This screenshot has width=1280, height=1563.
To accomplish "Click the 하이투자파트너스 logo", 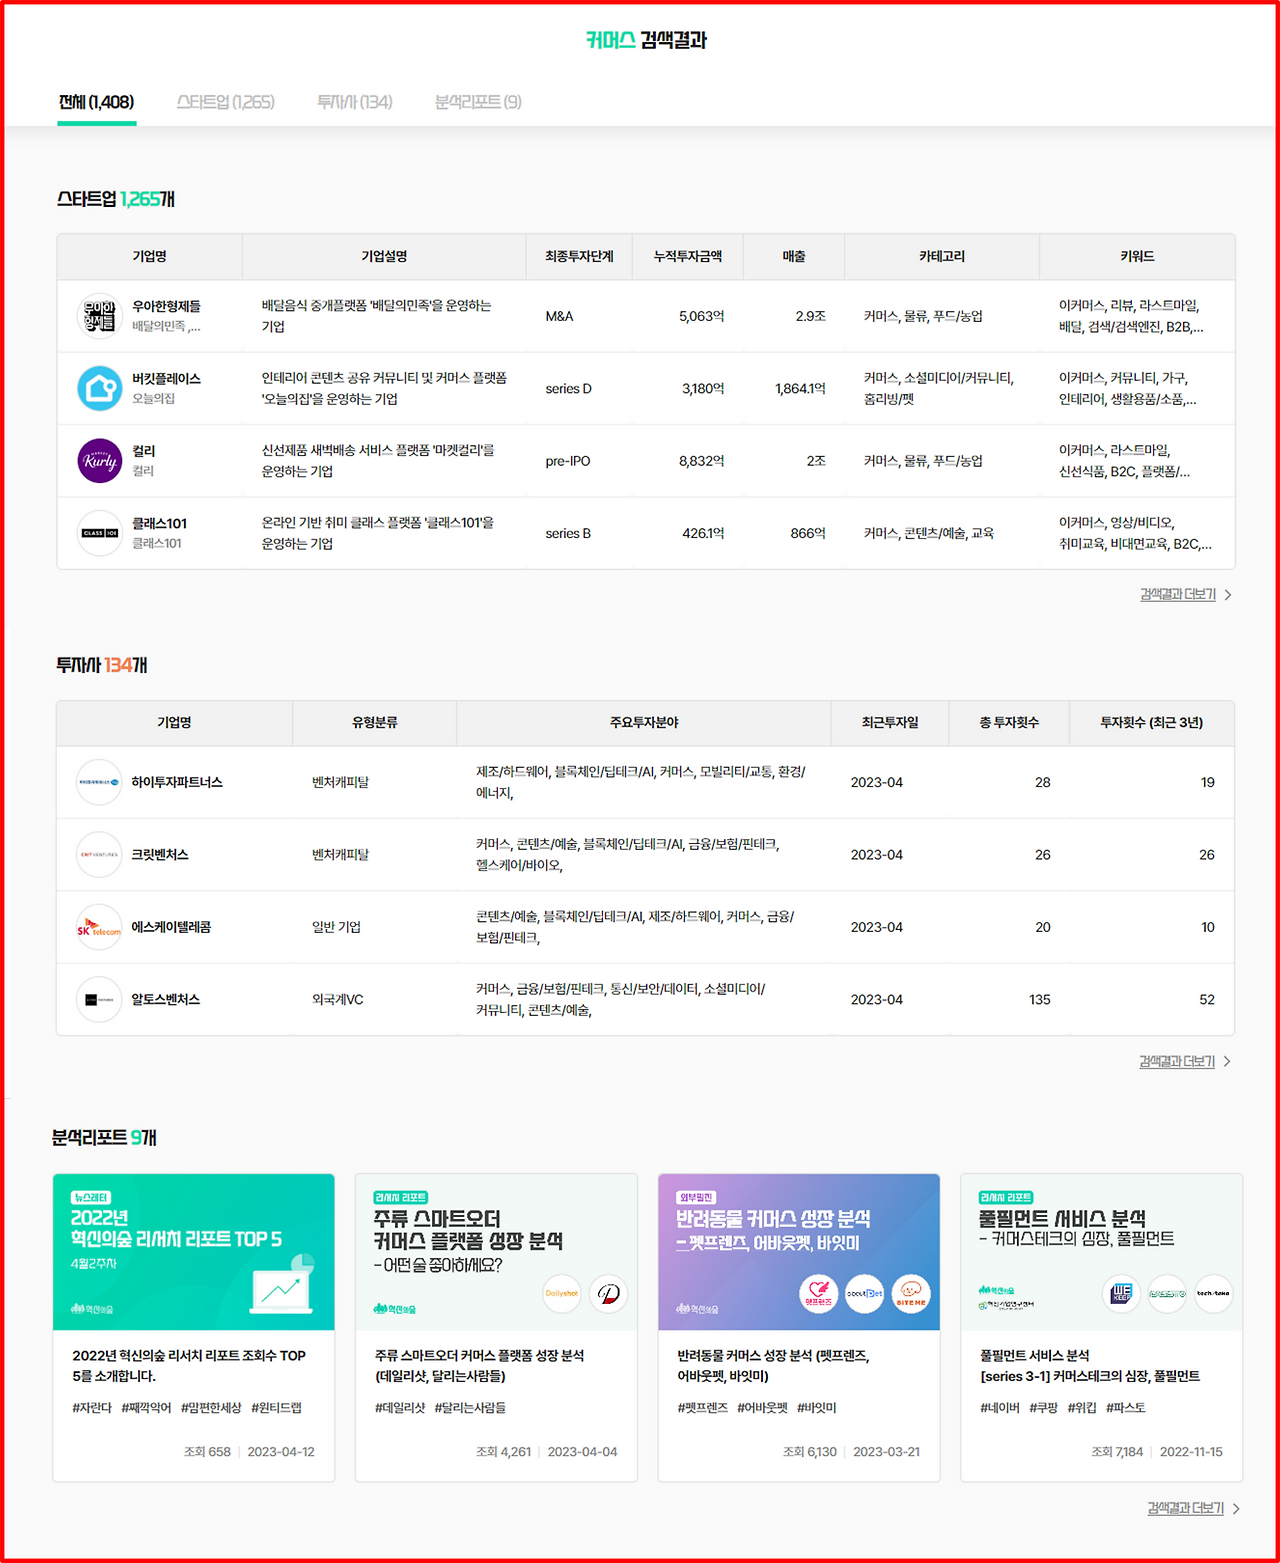I will coord(99,782).
